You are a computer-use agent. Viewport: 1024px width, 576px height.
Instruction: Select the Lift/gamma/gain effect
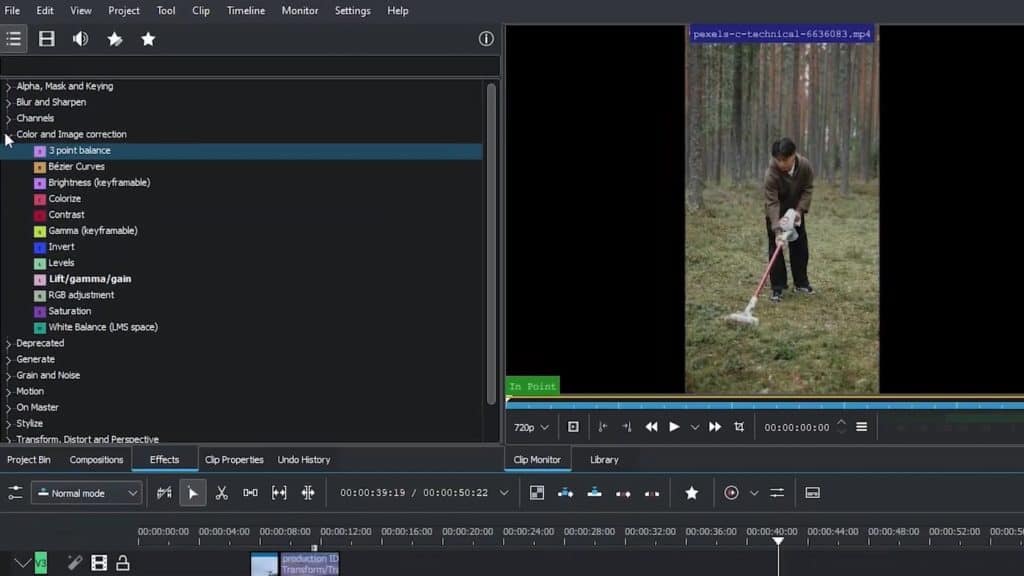tap(88, 278)
